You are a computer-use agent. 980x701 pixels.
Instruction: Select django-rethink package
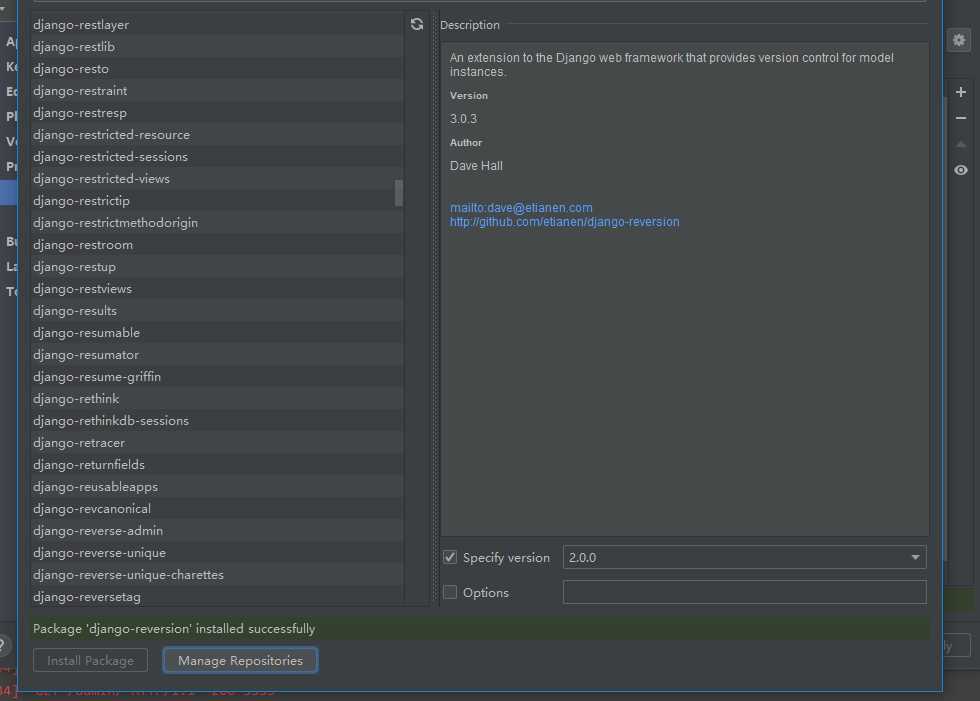[x=217, y=399]
